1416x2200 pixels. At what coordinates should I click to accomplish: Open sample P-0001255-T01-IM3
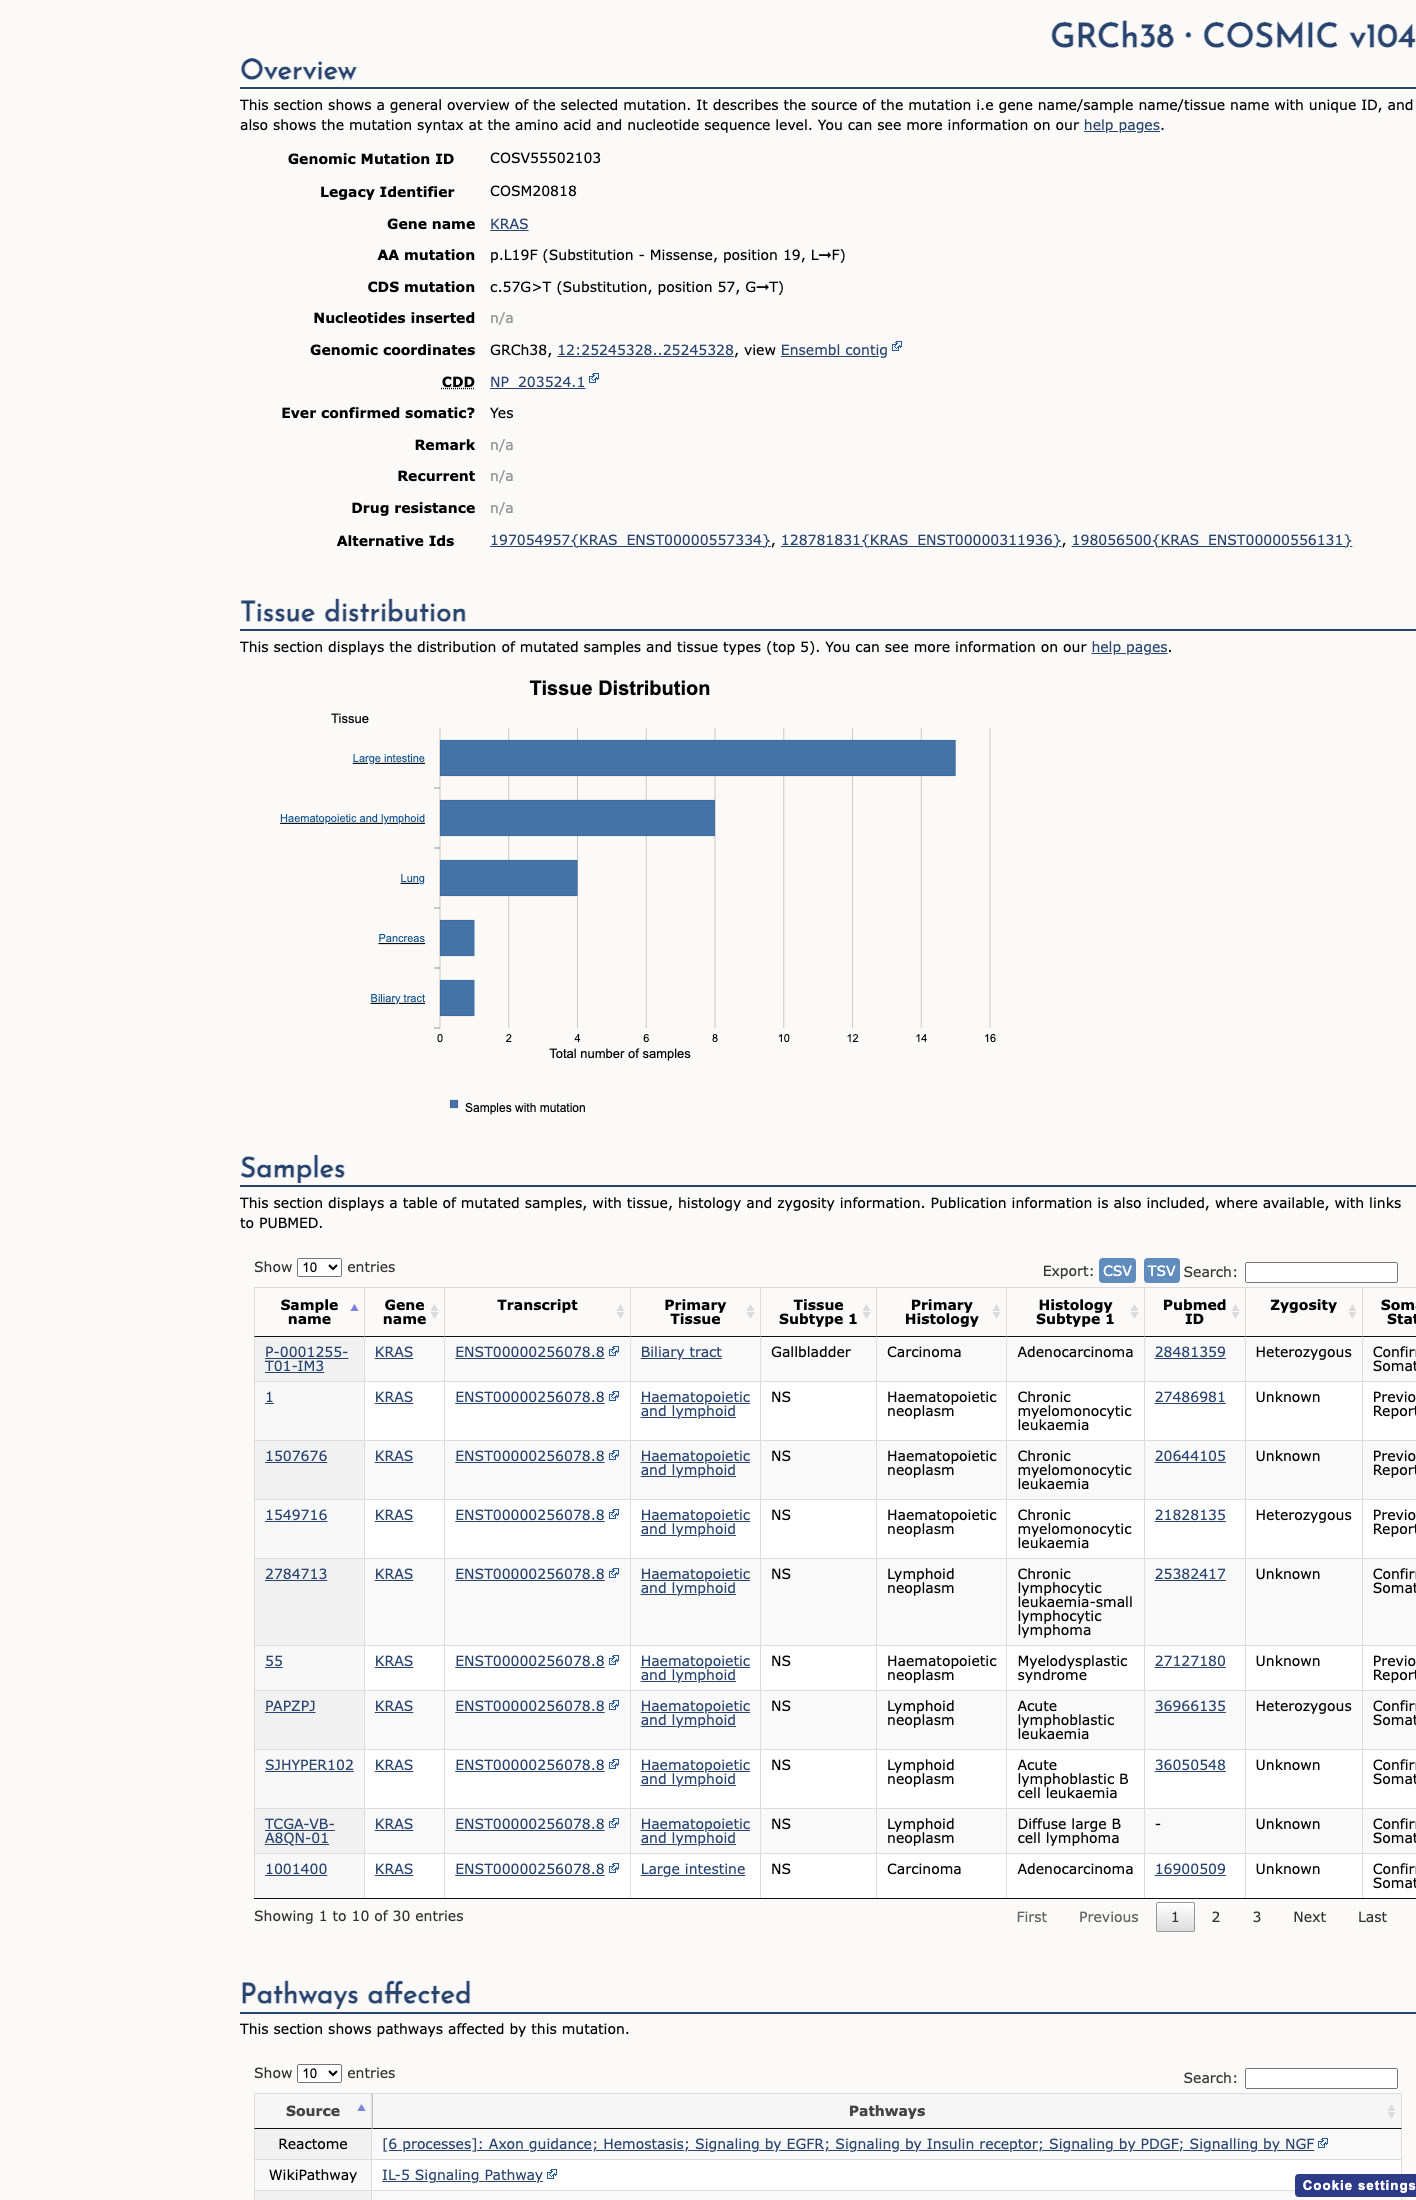(x=306, y=1359)
